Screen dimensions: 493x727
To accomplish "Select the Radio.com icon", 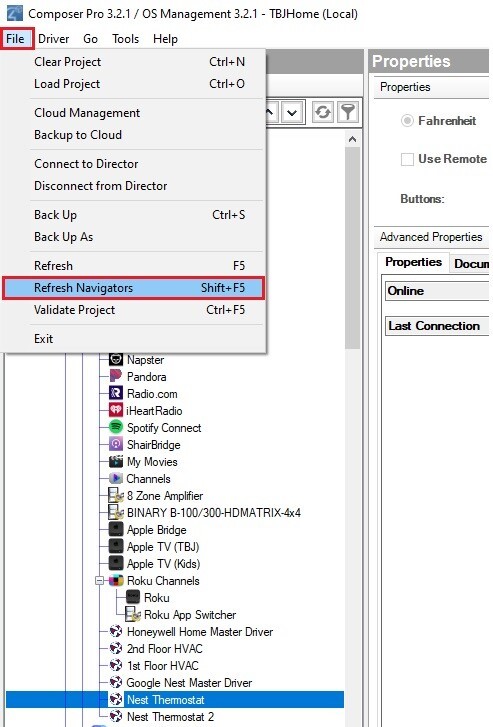I will click(x=115, y=393).
